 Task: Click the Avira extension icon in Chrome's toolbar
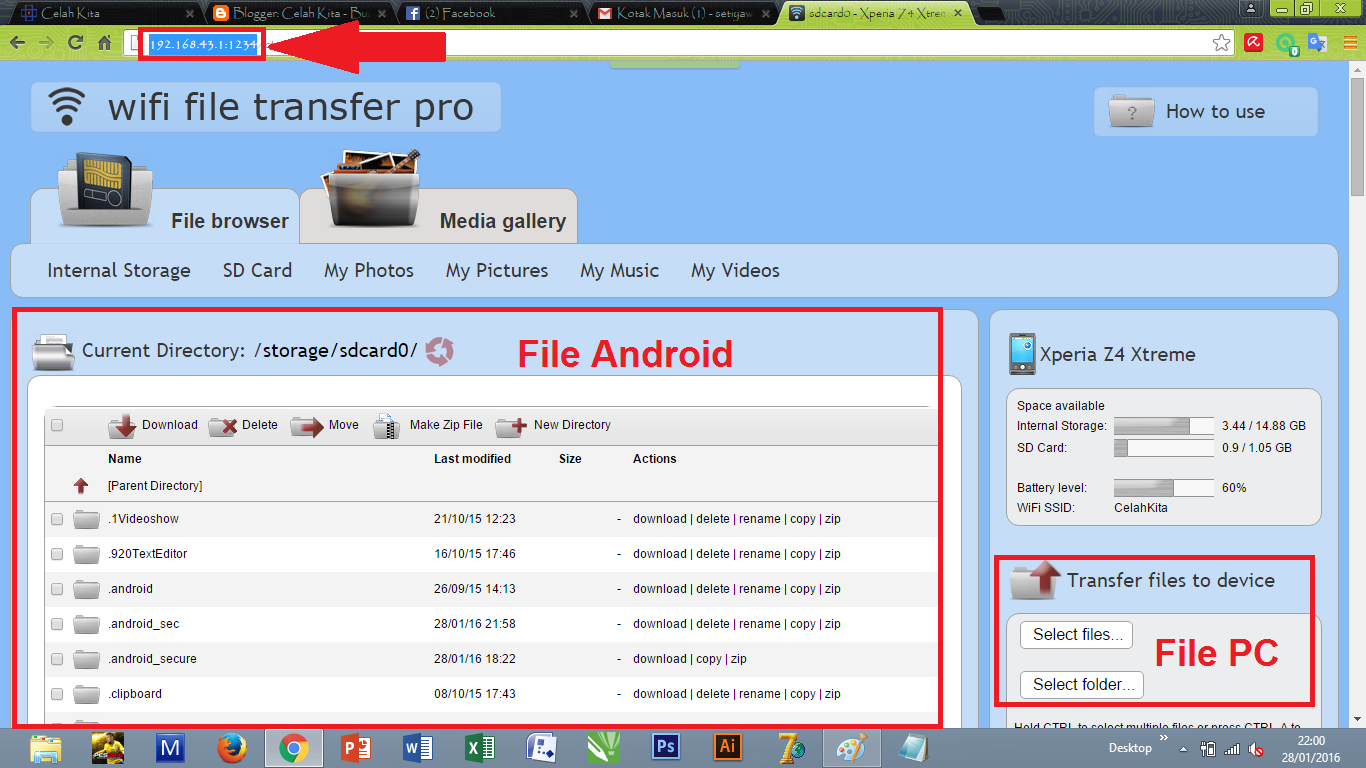point(1253,43)
